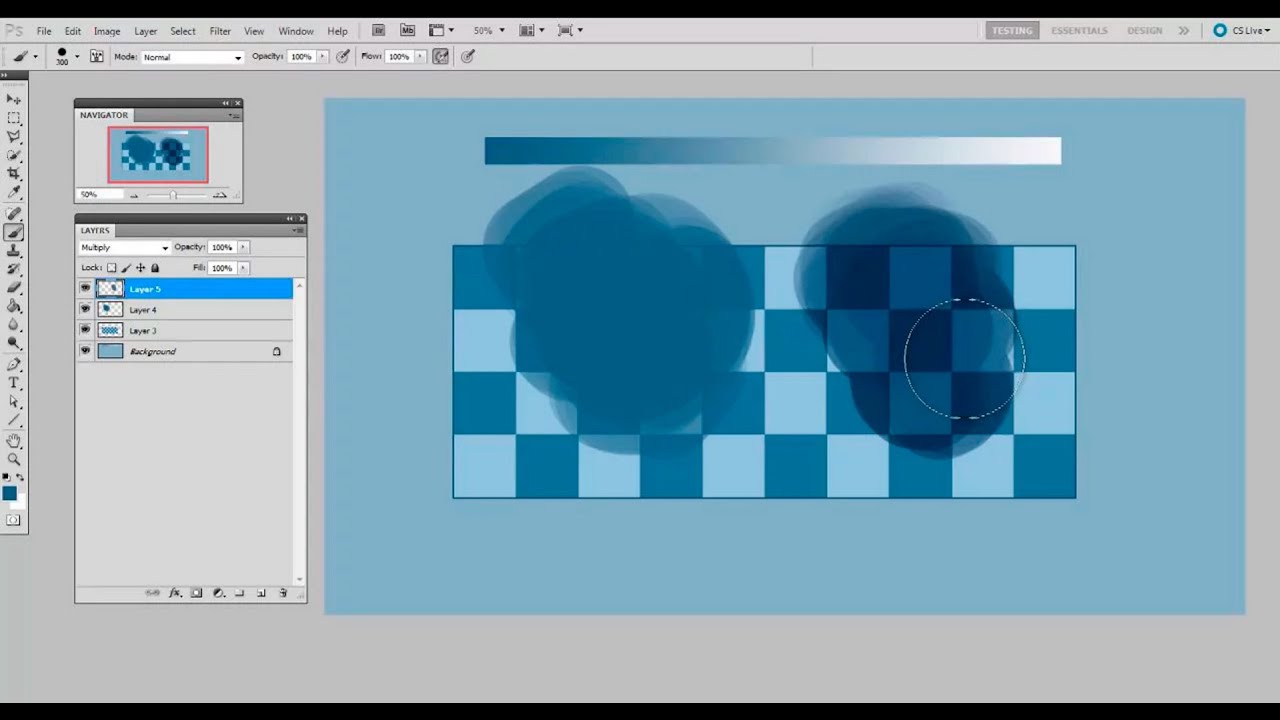Select the Hand tool
This screenshot has width=1280, height=720.
point(14,441)
